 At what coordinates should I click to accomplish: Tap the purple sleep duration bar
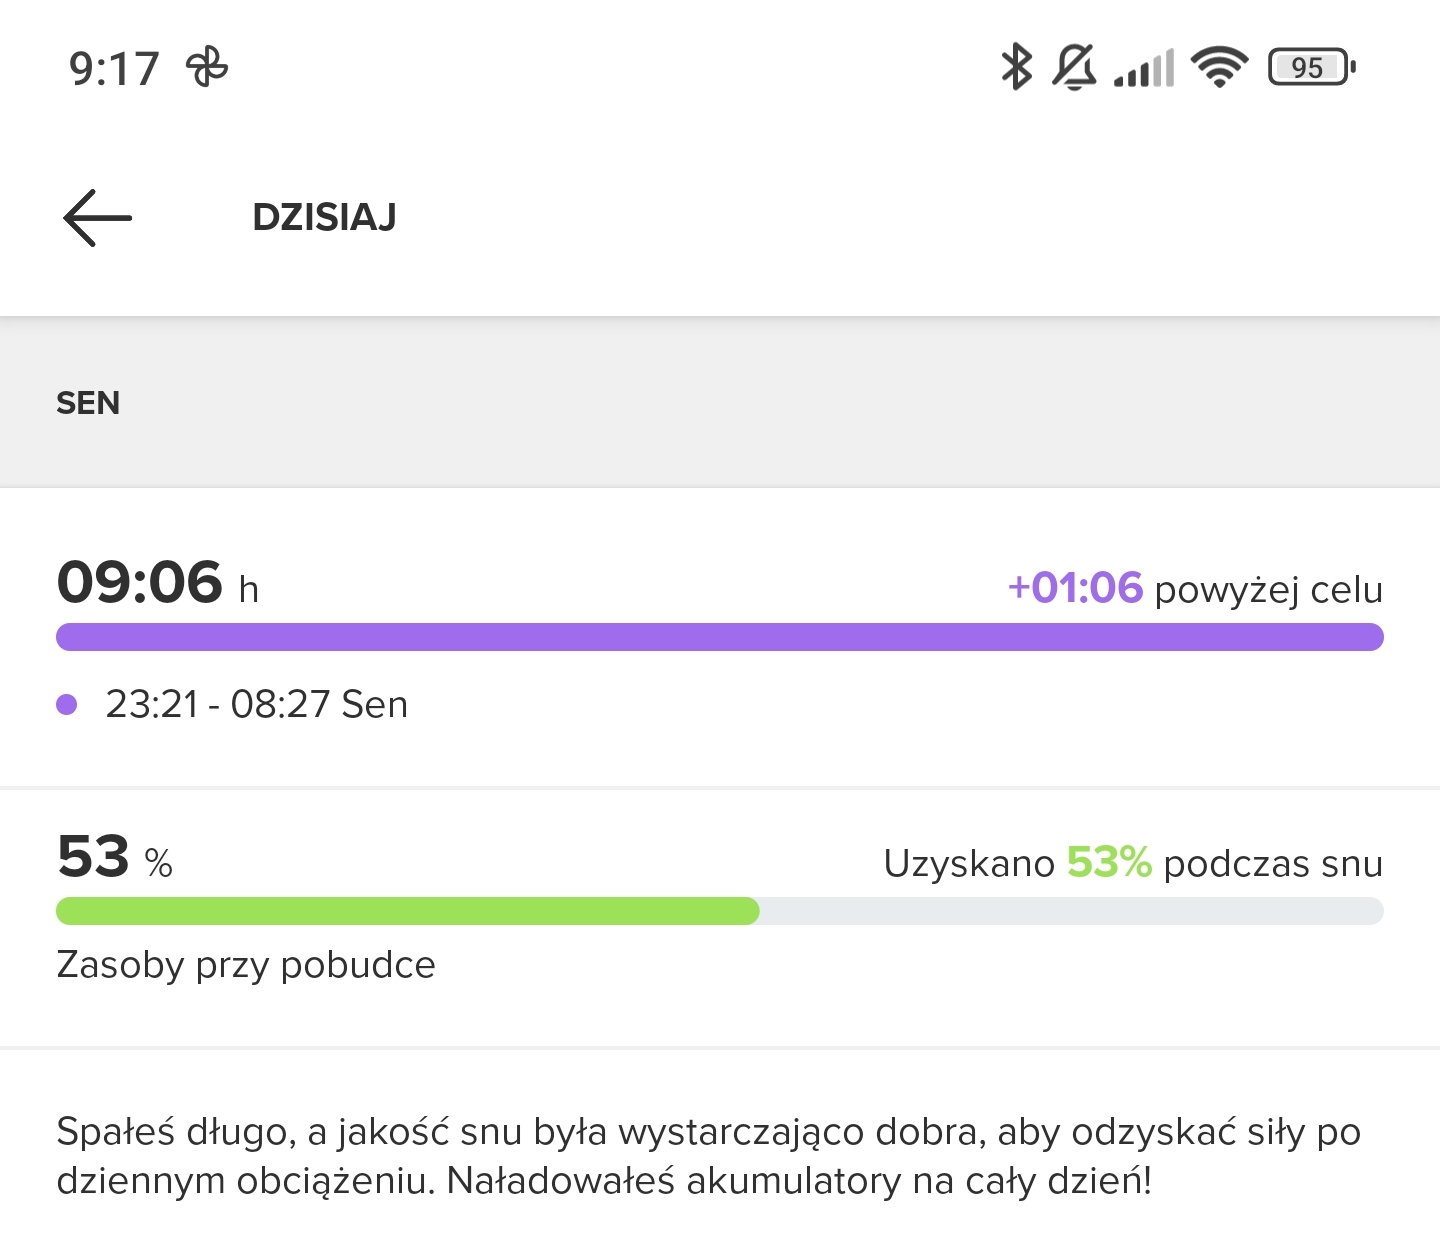720,637
